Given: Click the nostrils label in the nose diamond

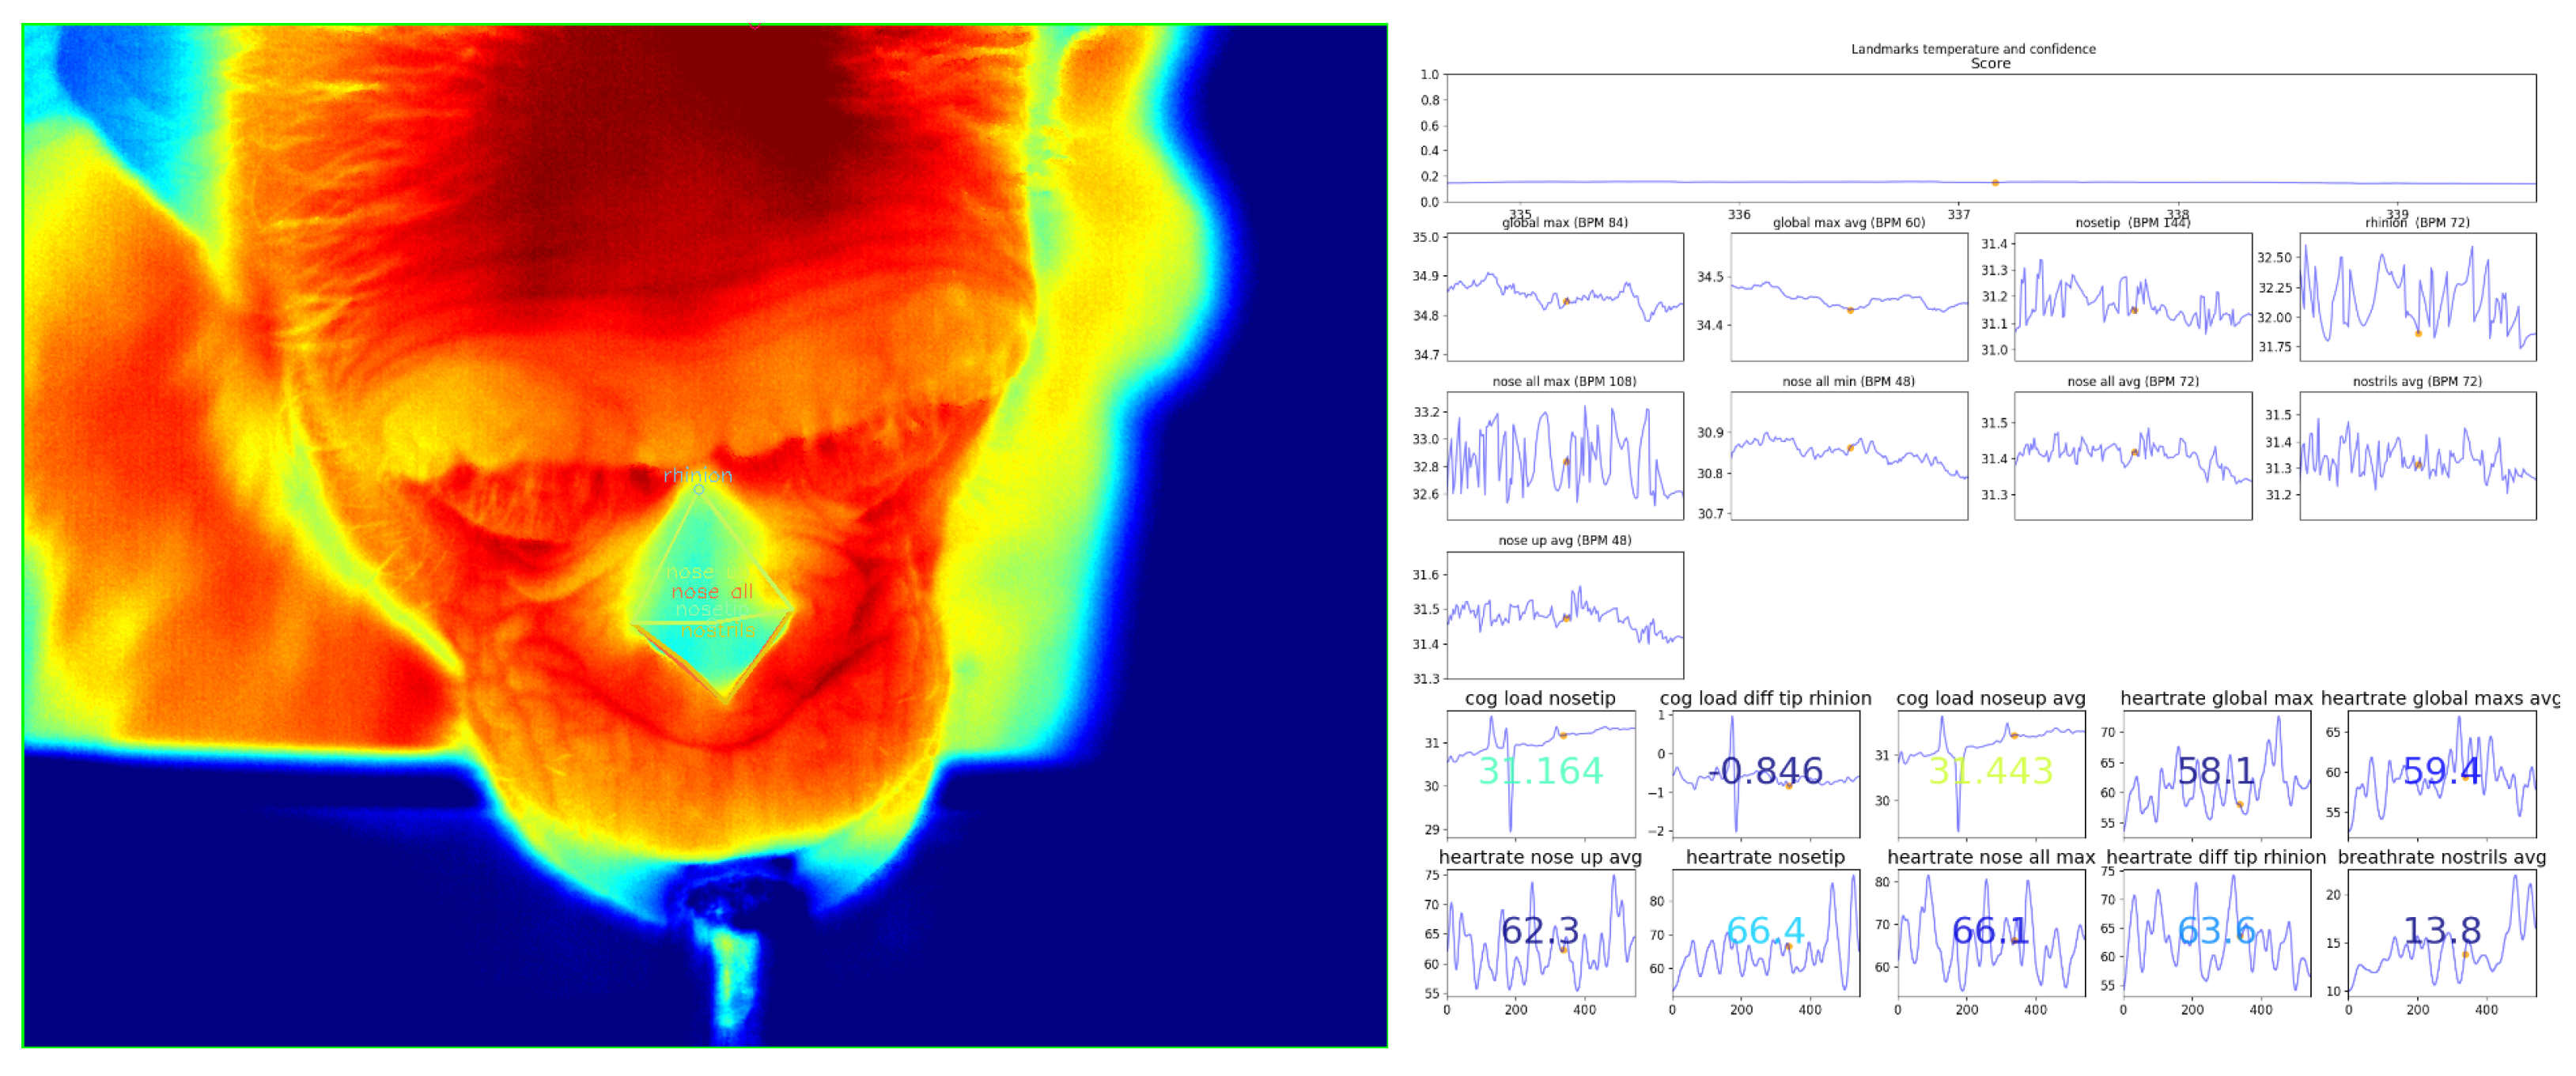Looking at the screenshot, I should pos(718,631).
